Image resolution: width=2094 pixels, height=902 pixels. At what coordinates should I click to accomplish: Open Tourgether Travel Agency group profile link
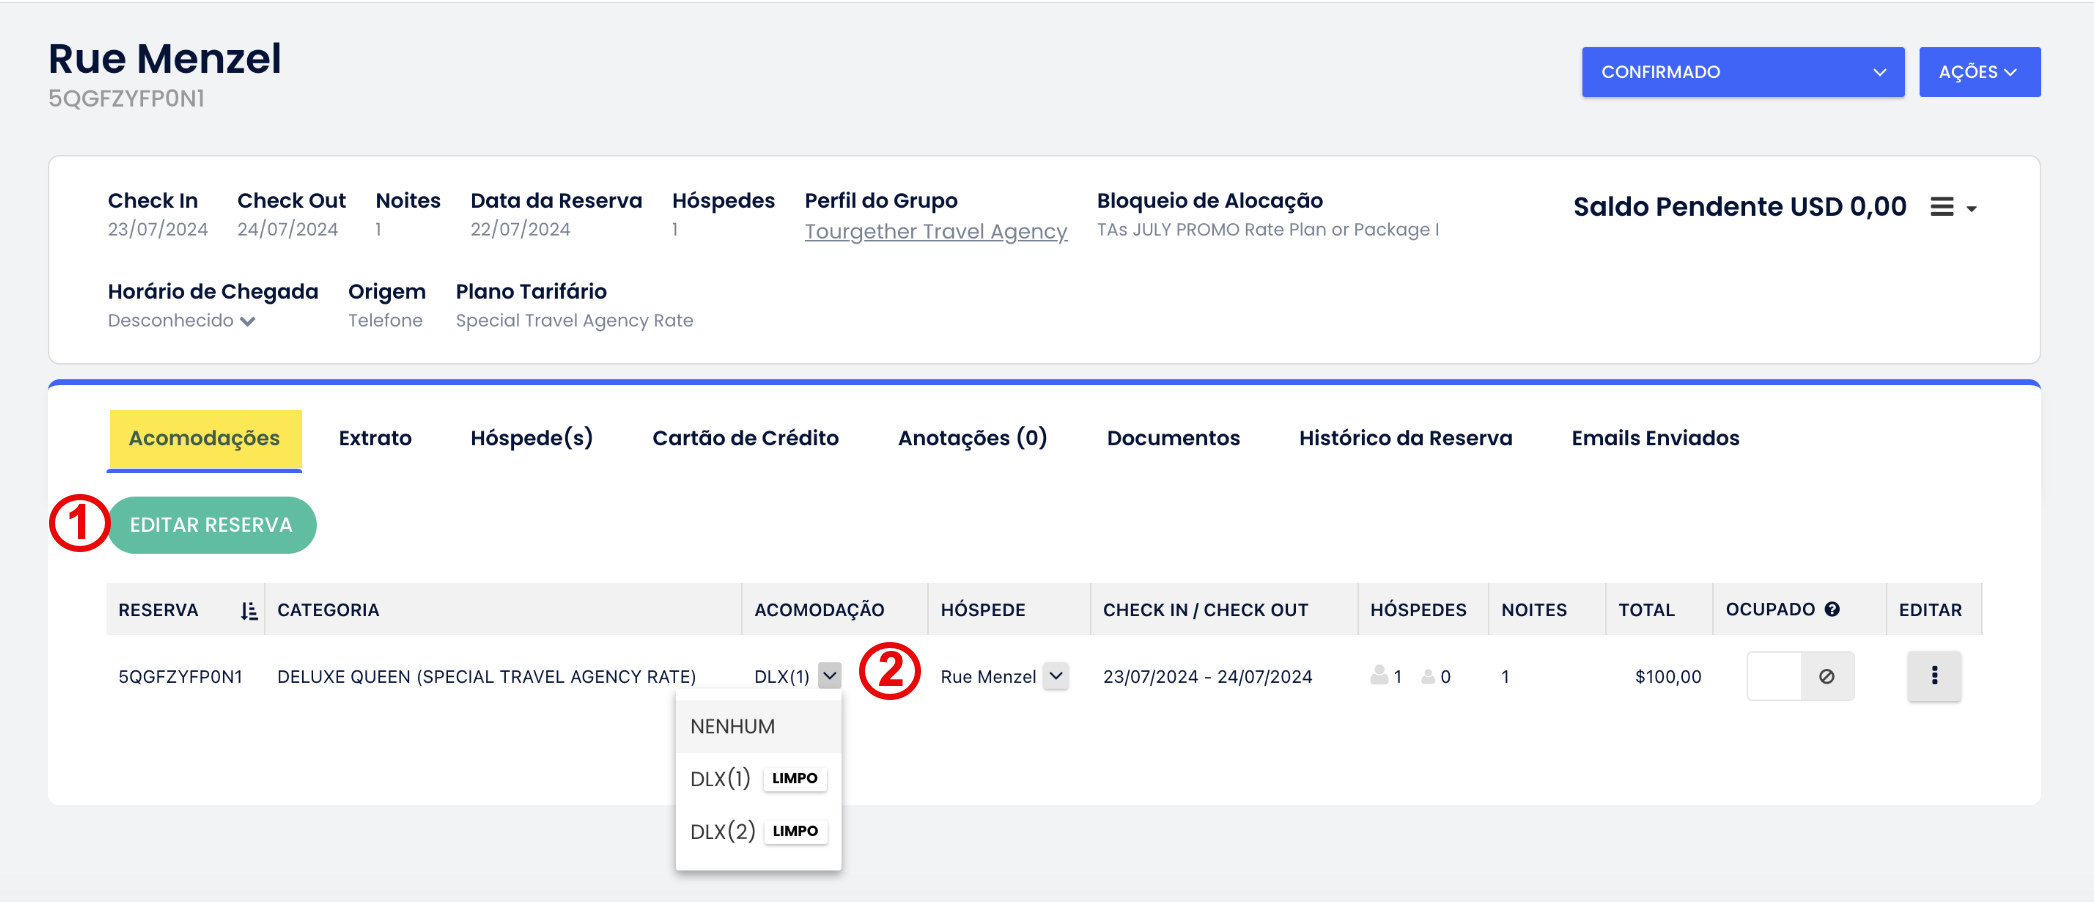tap(935, 232)
